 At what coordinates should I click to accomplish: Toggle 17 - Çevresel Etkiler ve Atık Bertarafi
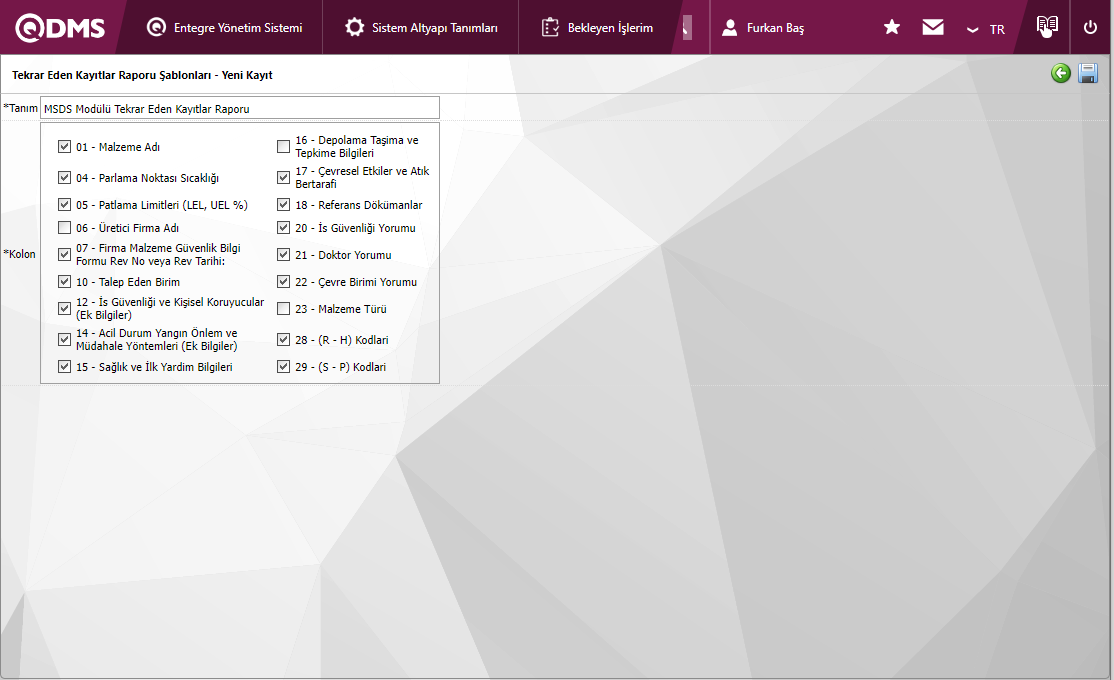(x=283, y=178)
